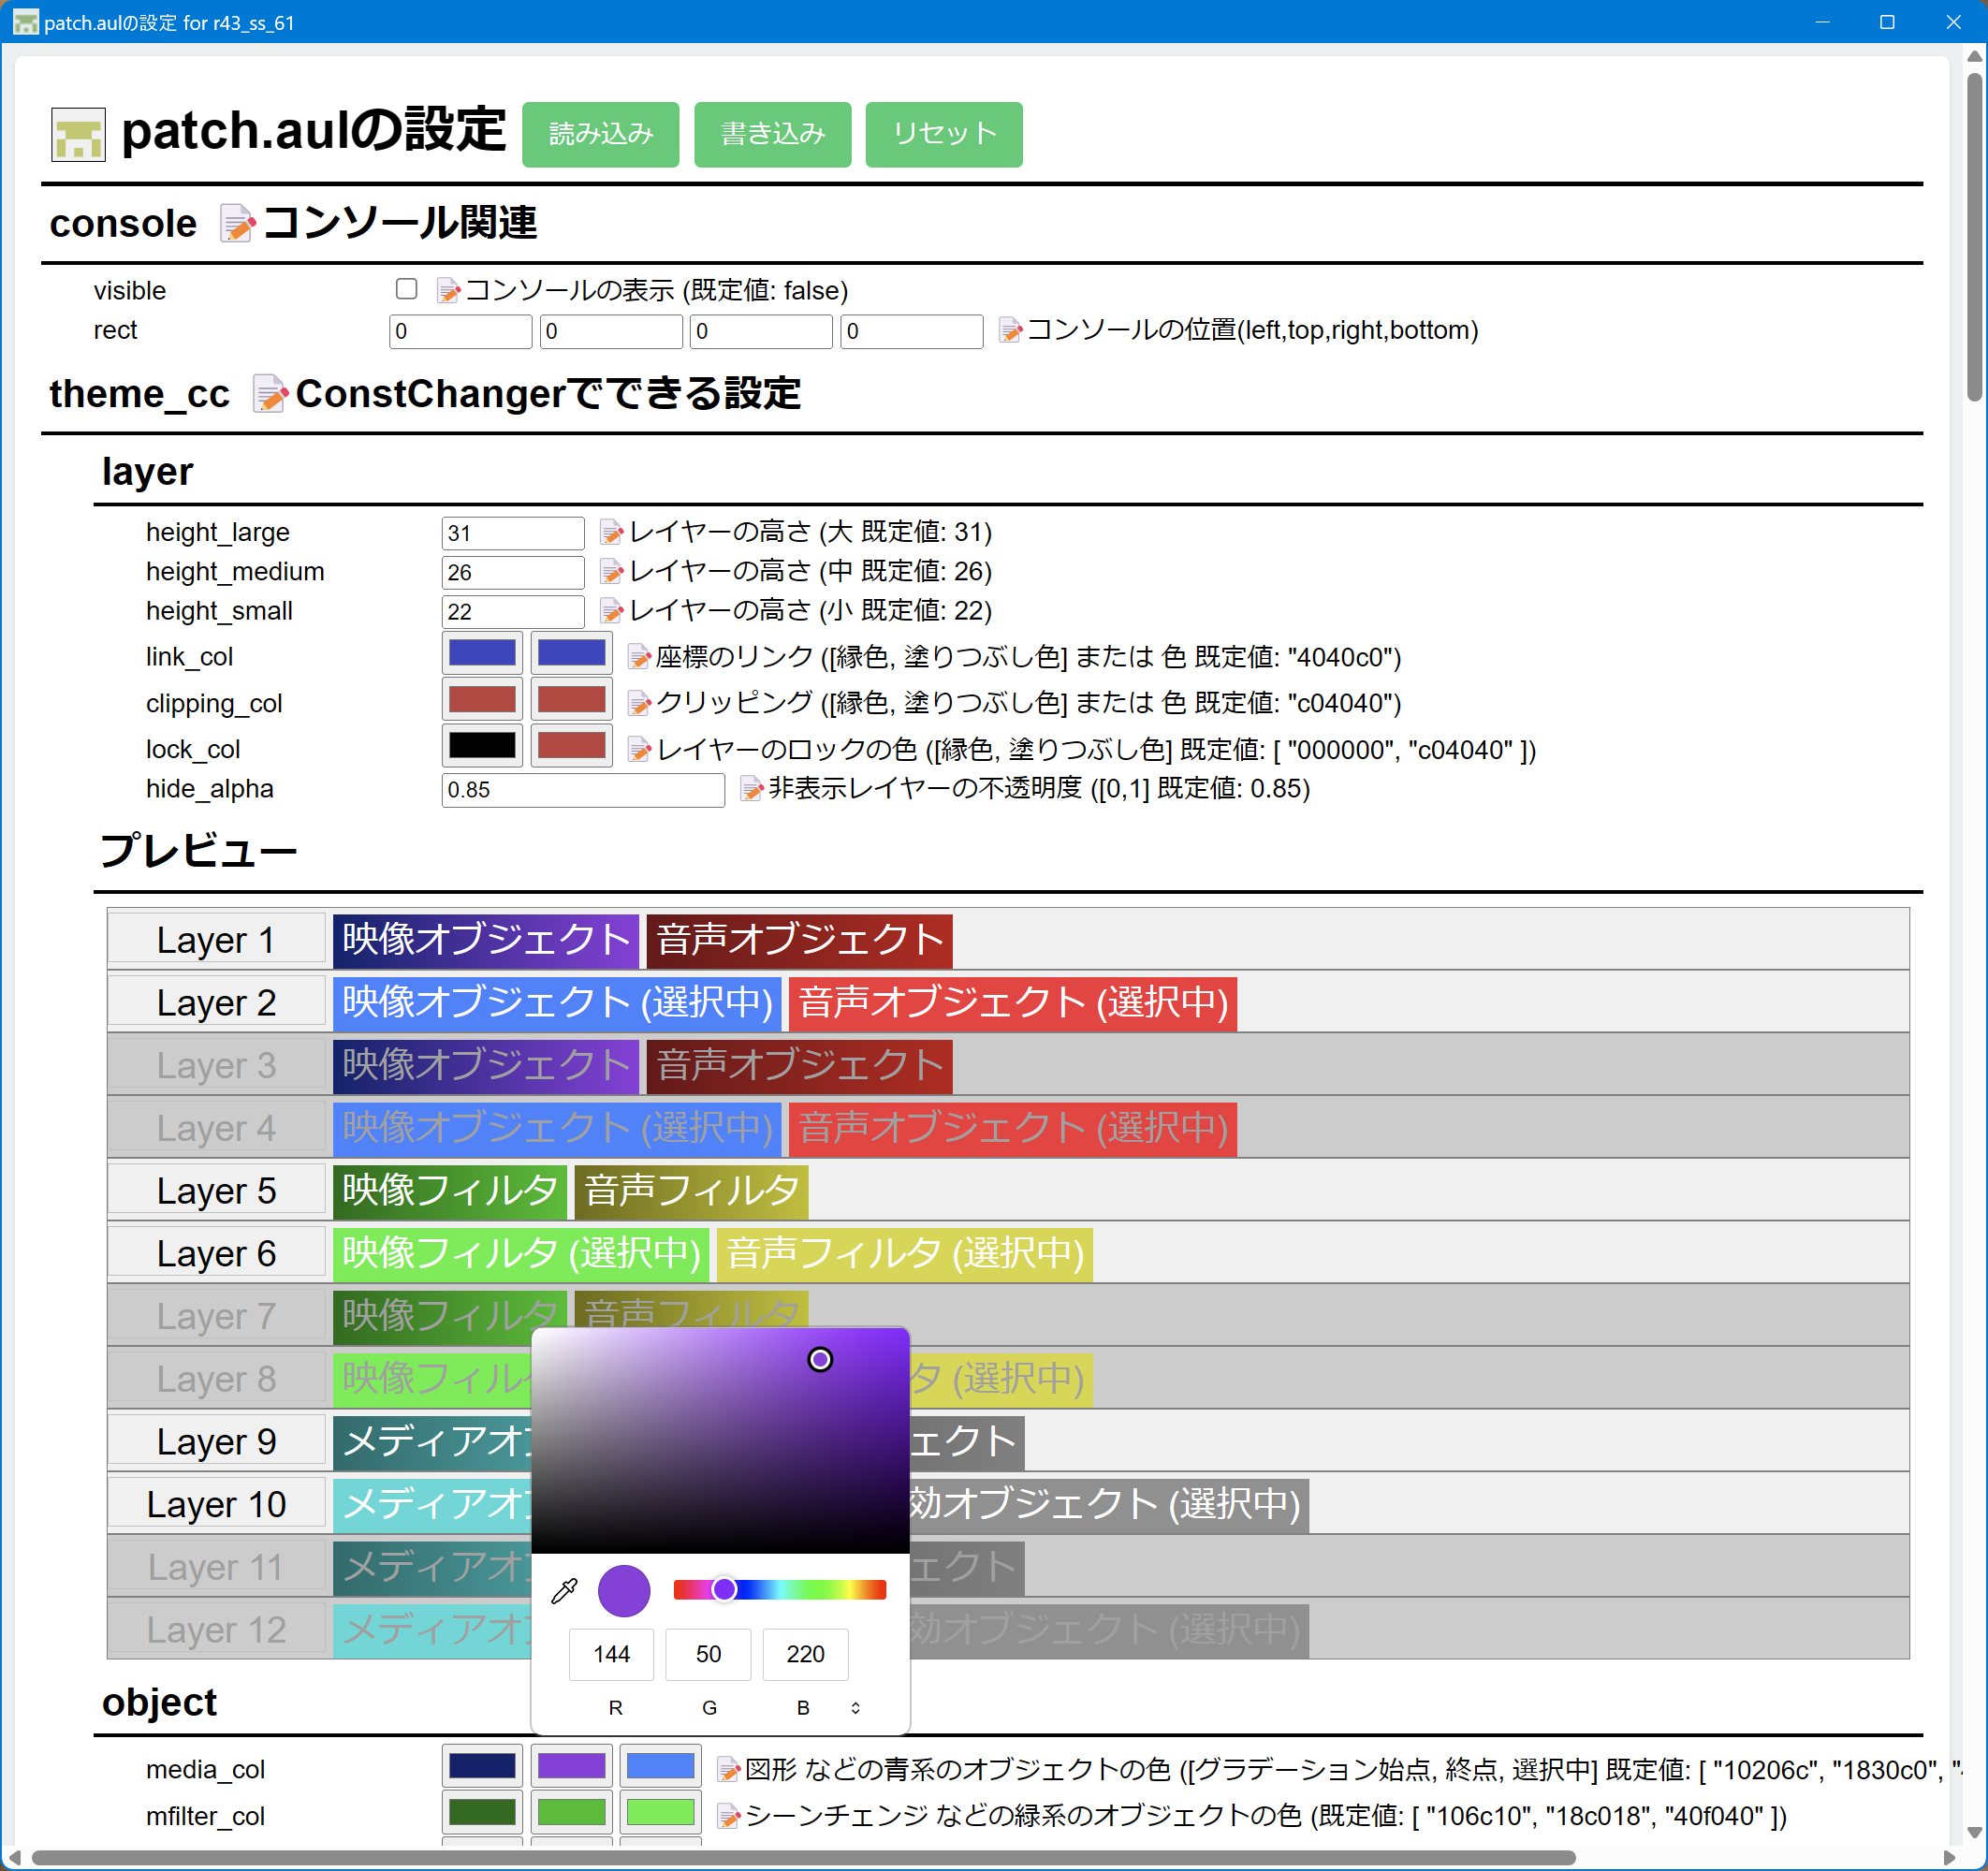Click the note icon next to コンソール関連 heading
Image resolution: width=1988 pixels, height=1871 pixels.
click(x=237, y=223)
